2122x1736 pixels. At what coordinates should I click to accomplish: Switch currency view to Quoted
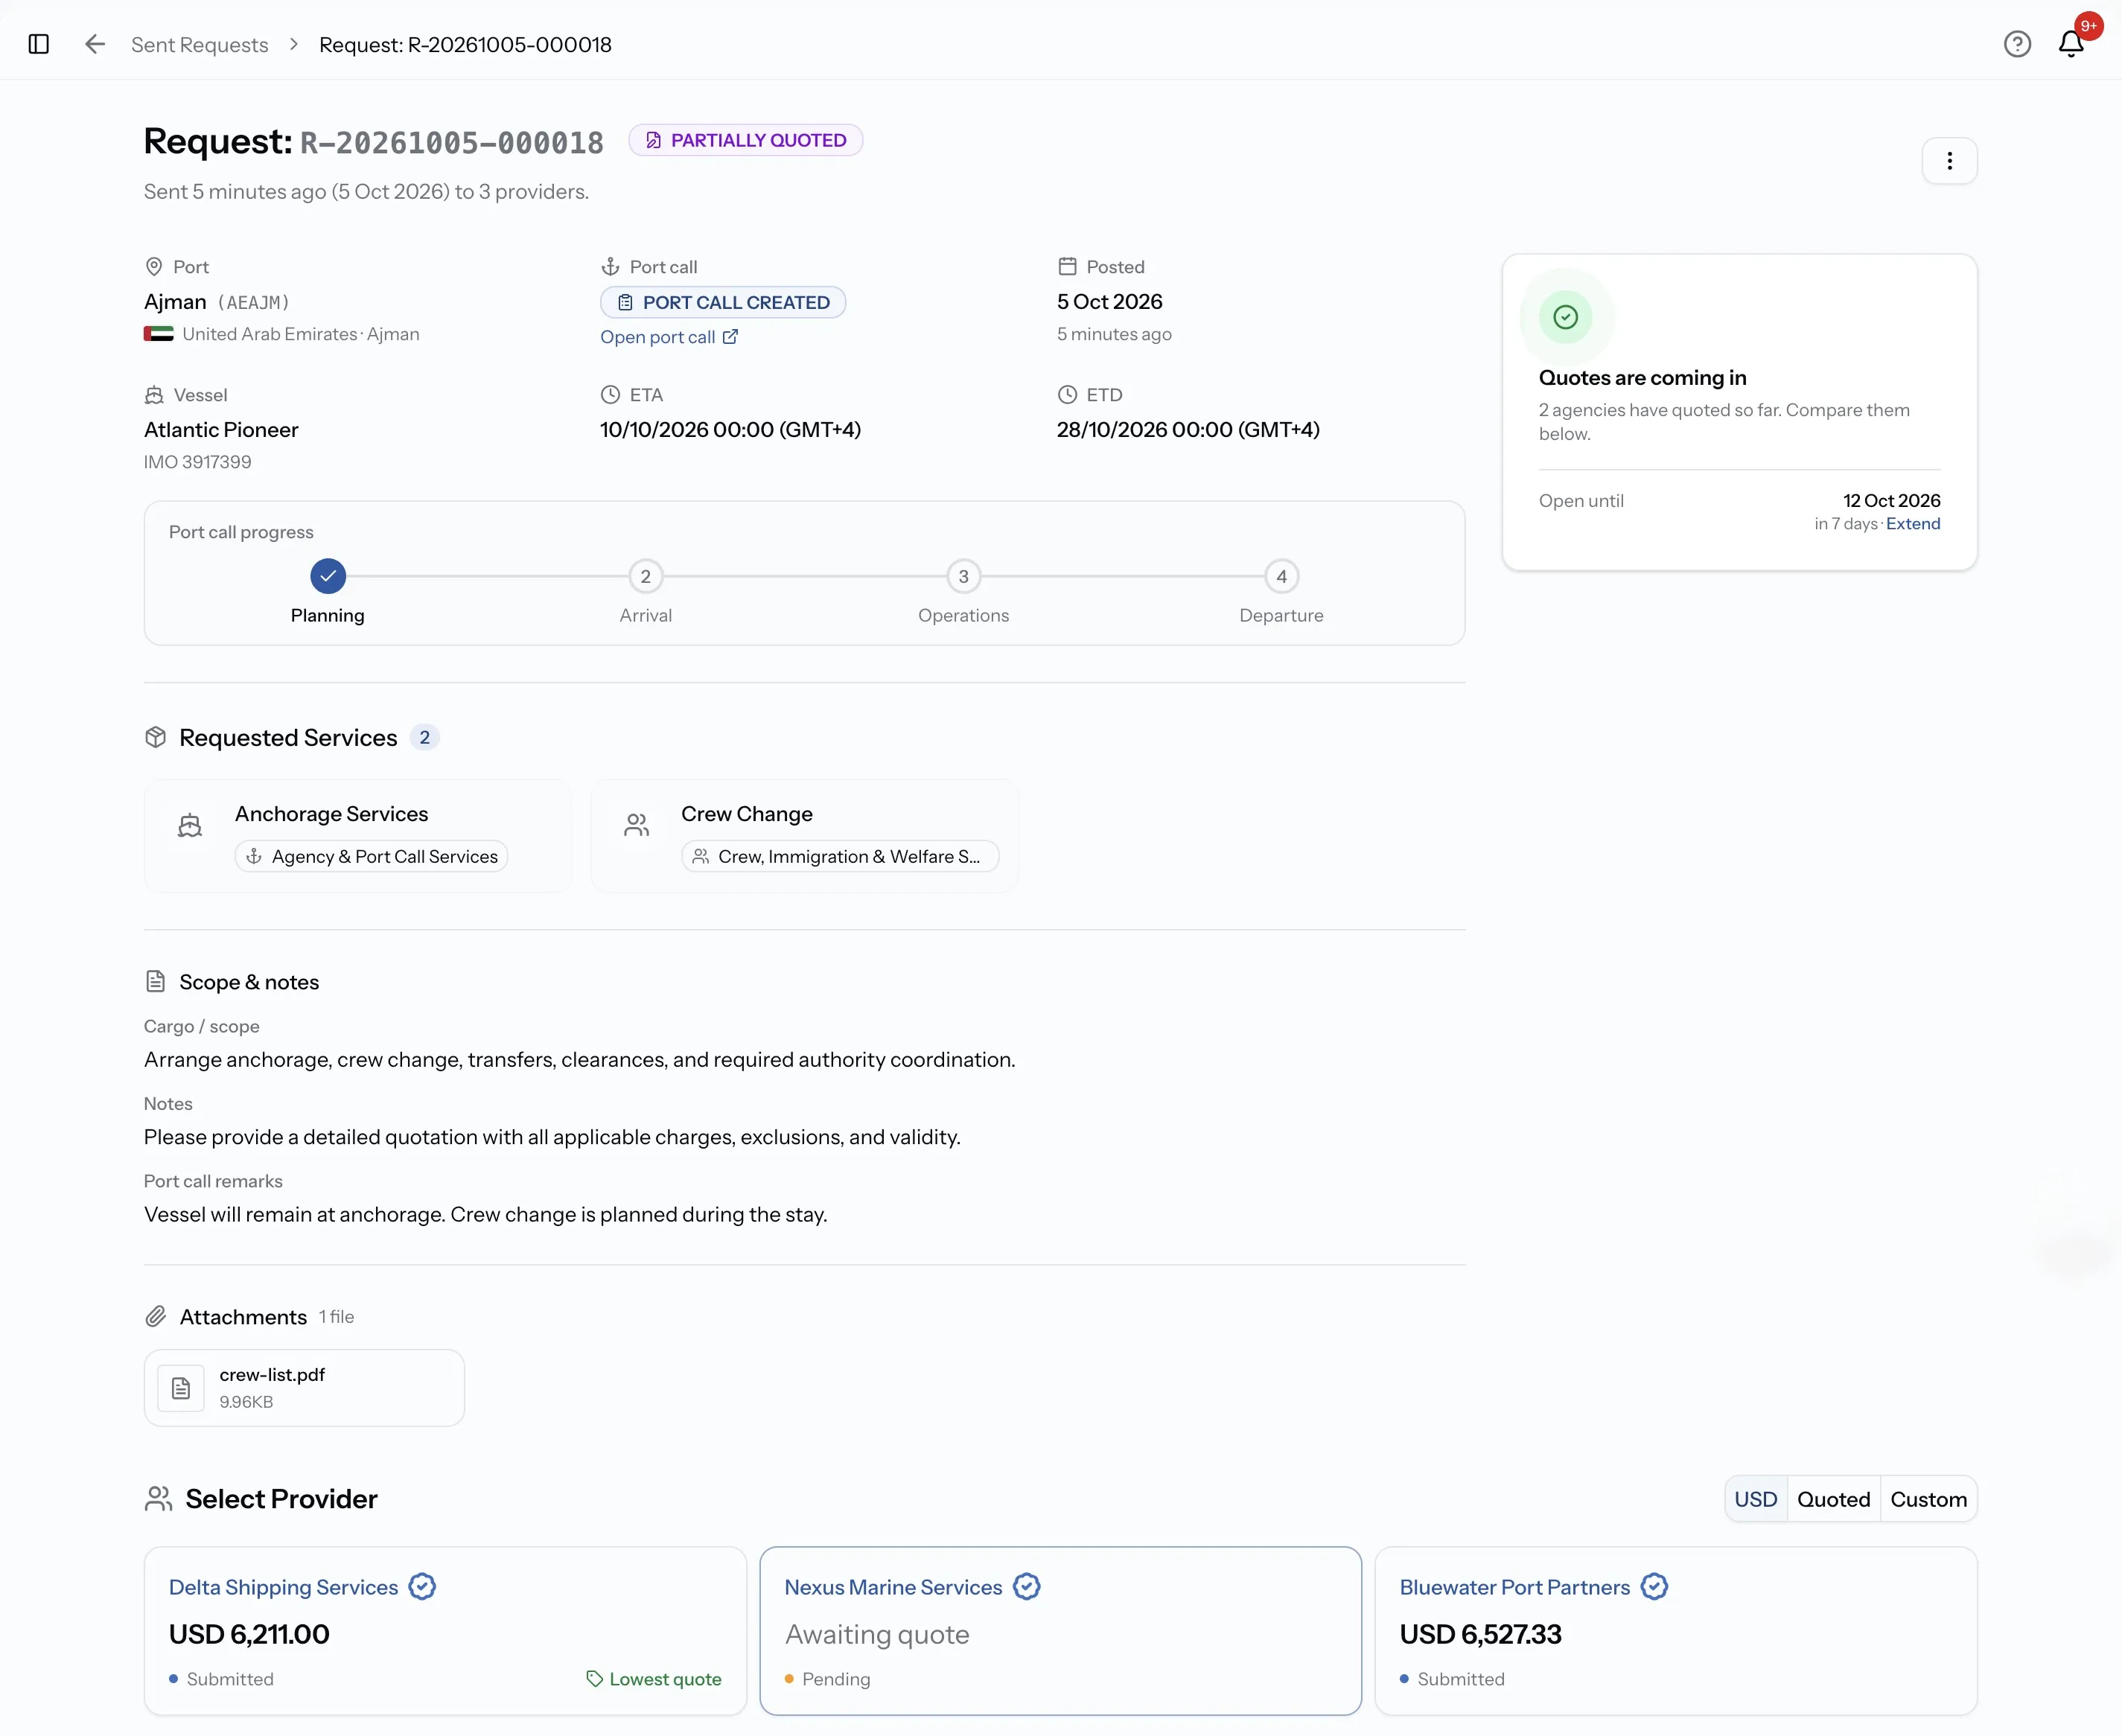tap(1833, 1499)
